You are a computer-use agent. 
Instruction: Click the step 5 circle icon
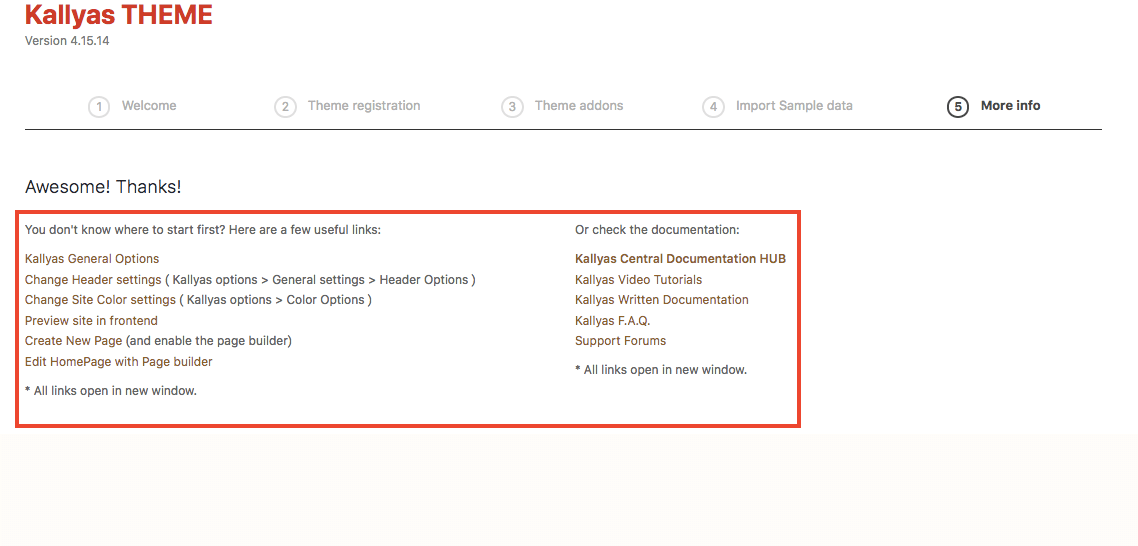click(958, 107)
